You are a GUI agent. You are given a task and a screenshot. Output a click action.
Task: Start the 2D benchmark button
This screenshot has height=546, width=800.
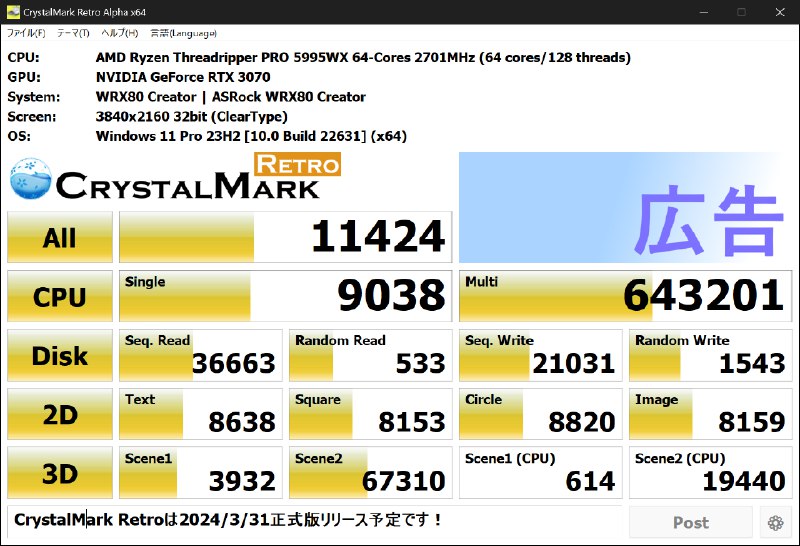click(60, 414)
